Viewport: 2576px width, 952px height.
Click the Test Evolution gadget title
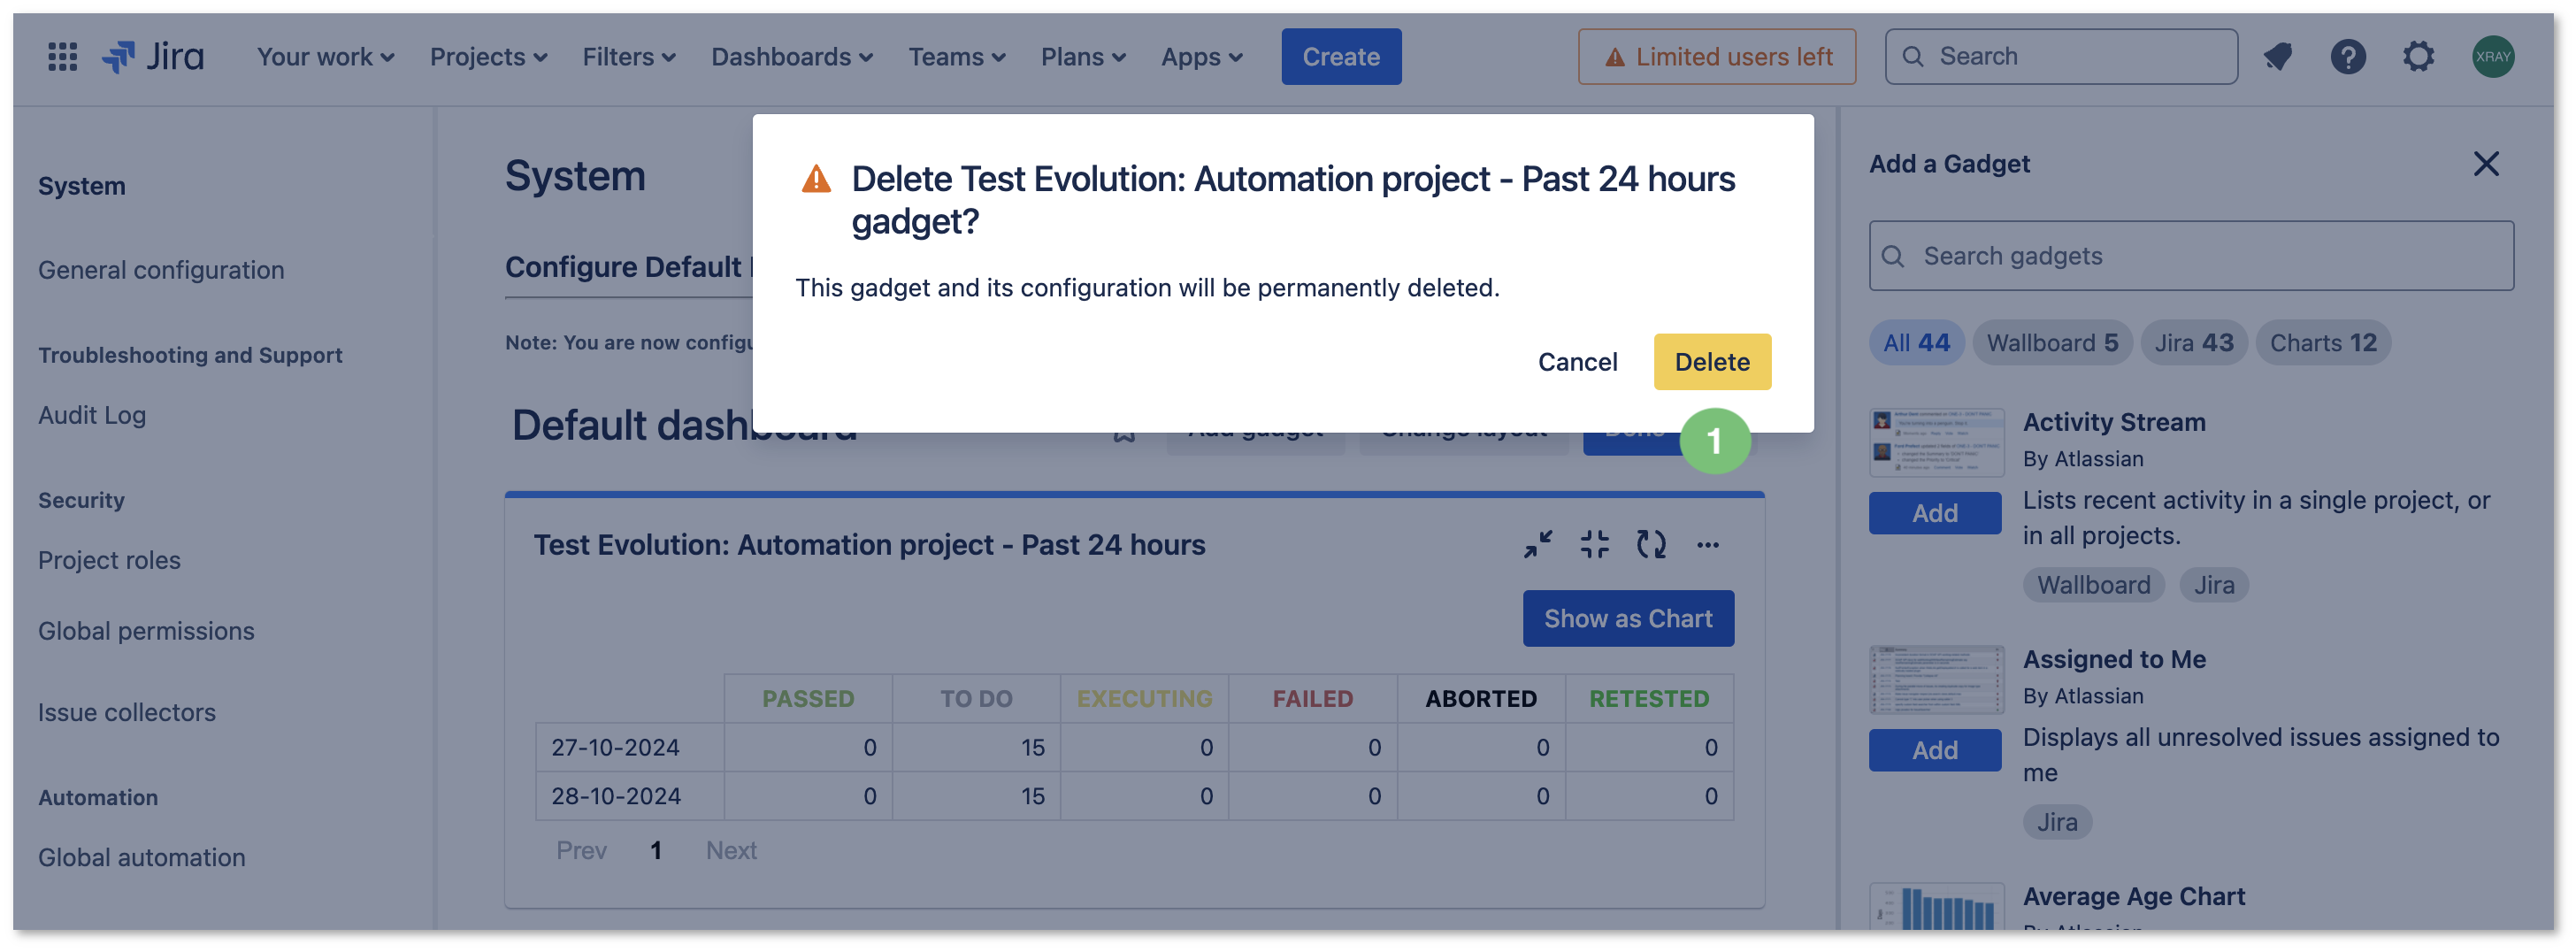tap(869, 545)
